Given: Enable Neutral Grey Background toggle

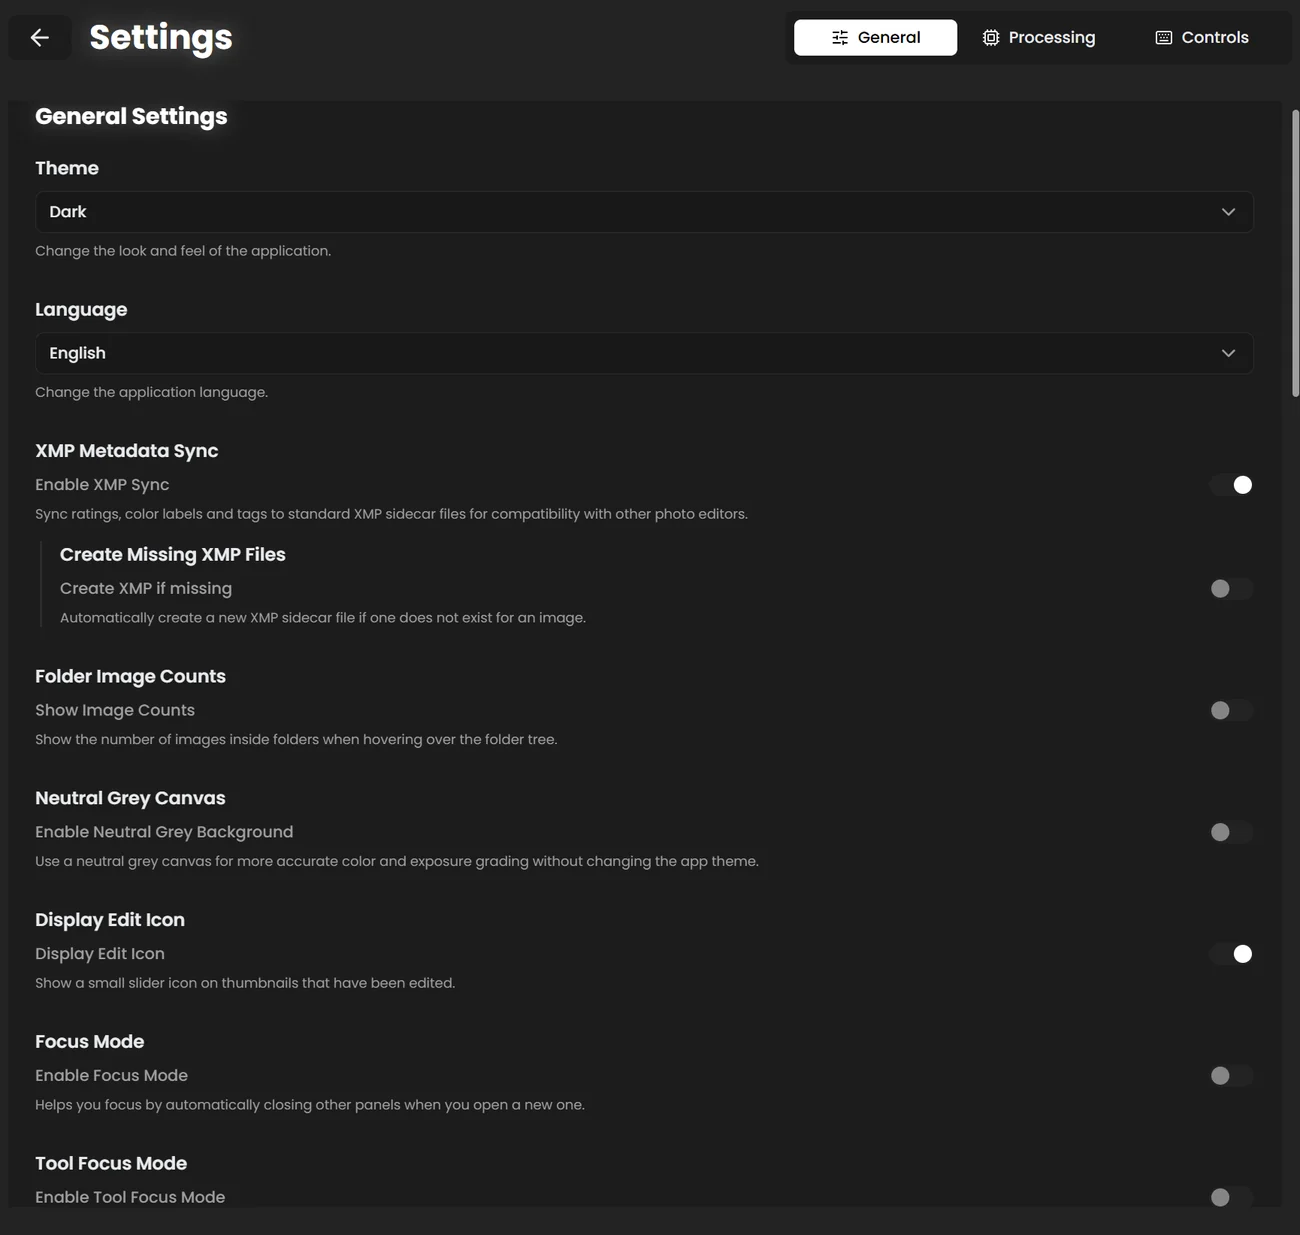Looking at the screenshot, I should pos(1231,832).
